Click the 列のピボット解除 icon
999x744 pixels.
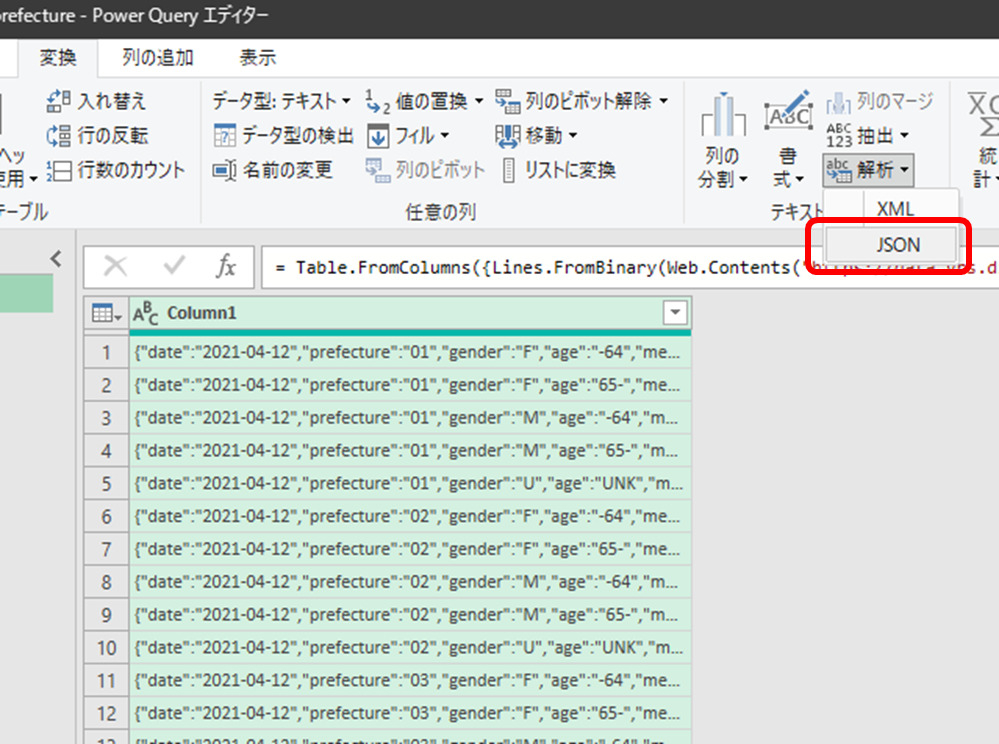point(507,101)
